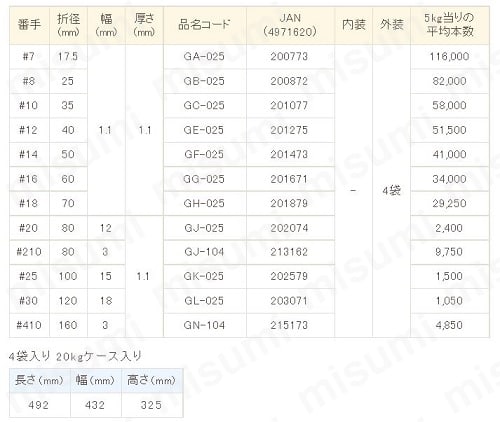Click the GK-025 product code
This screenshot has height=422, width=500.
pyautogui.click(x=204, y=276)
